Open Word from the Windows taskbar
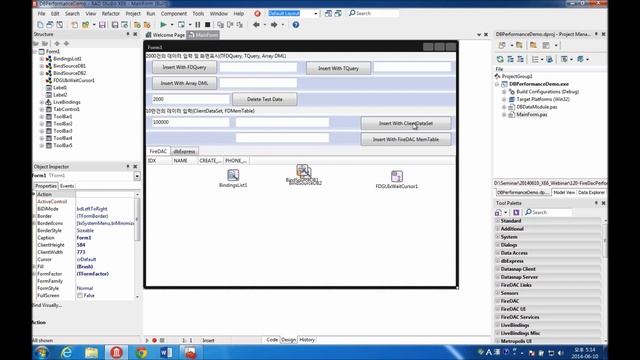 tap(166, 353)
